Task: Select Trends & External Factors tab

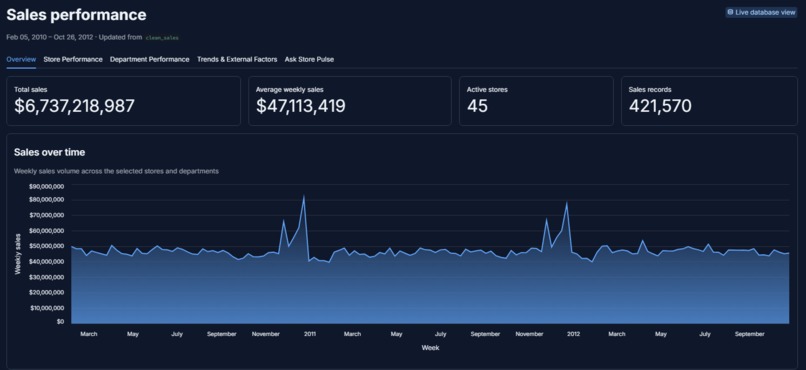Action: click(x=237, y=60)
